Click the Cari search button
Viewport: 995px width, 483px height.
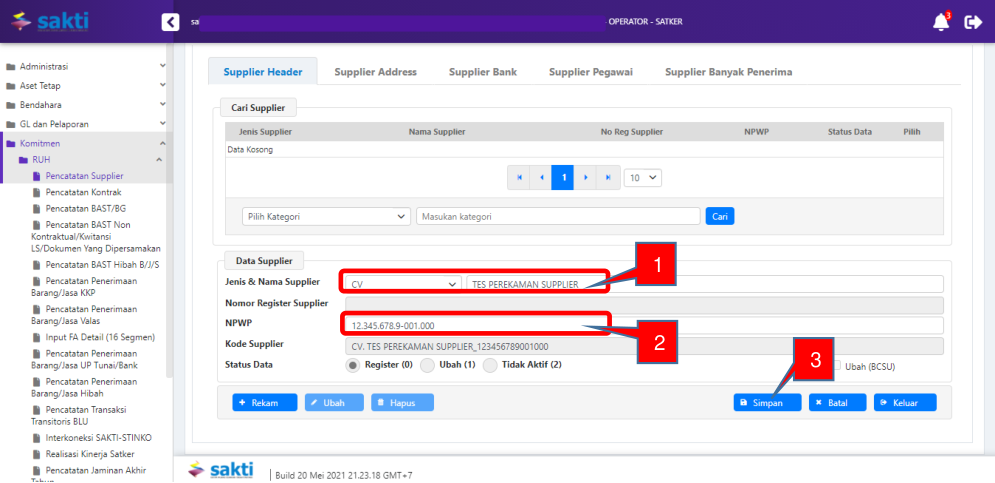[x=719, y=216]
